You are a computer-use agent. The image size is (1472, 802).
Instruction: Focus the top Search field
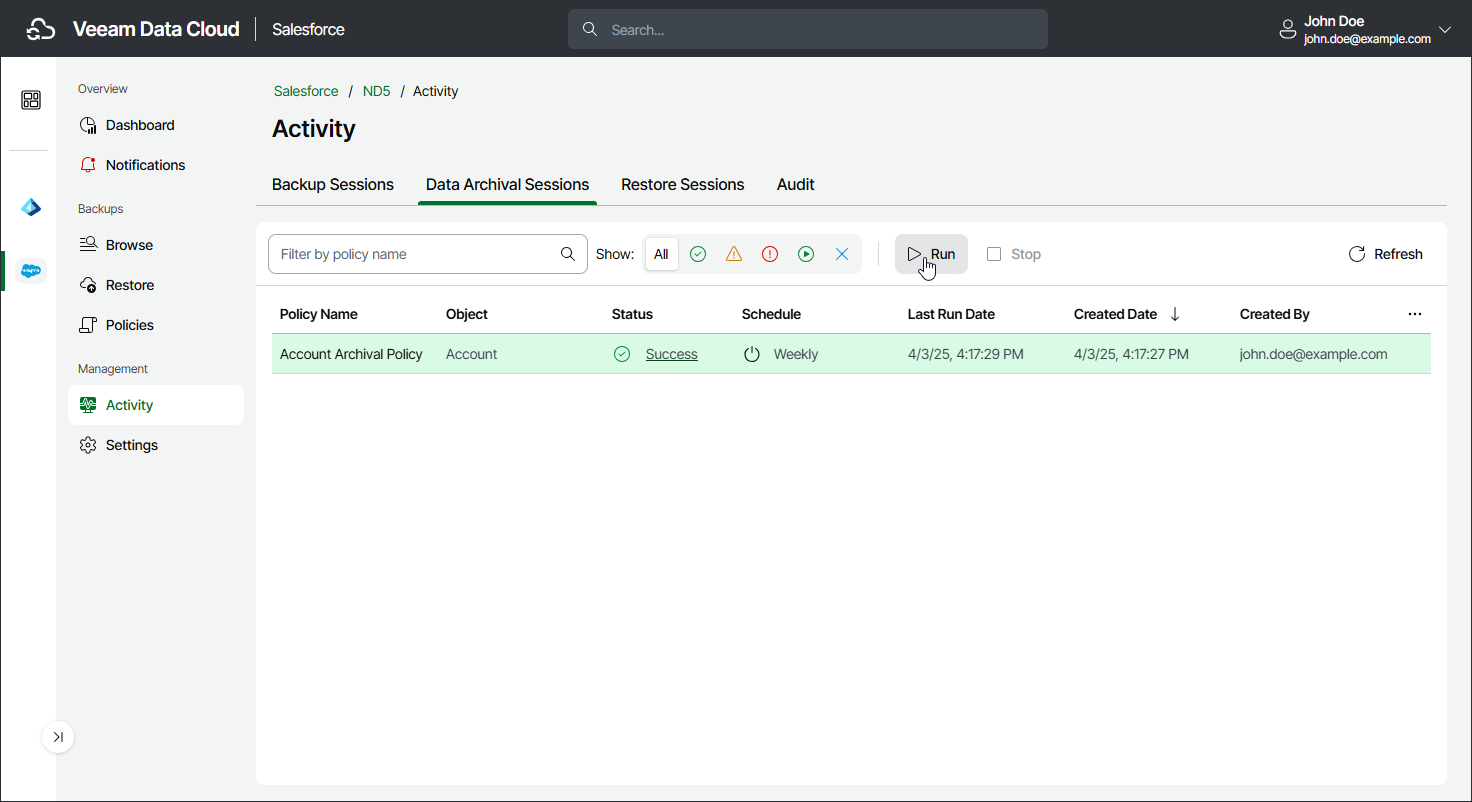coord(808,29)
